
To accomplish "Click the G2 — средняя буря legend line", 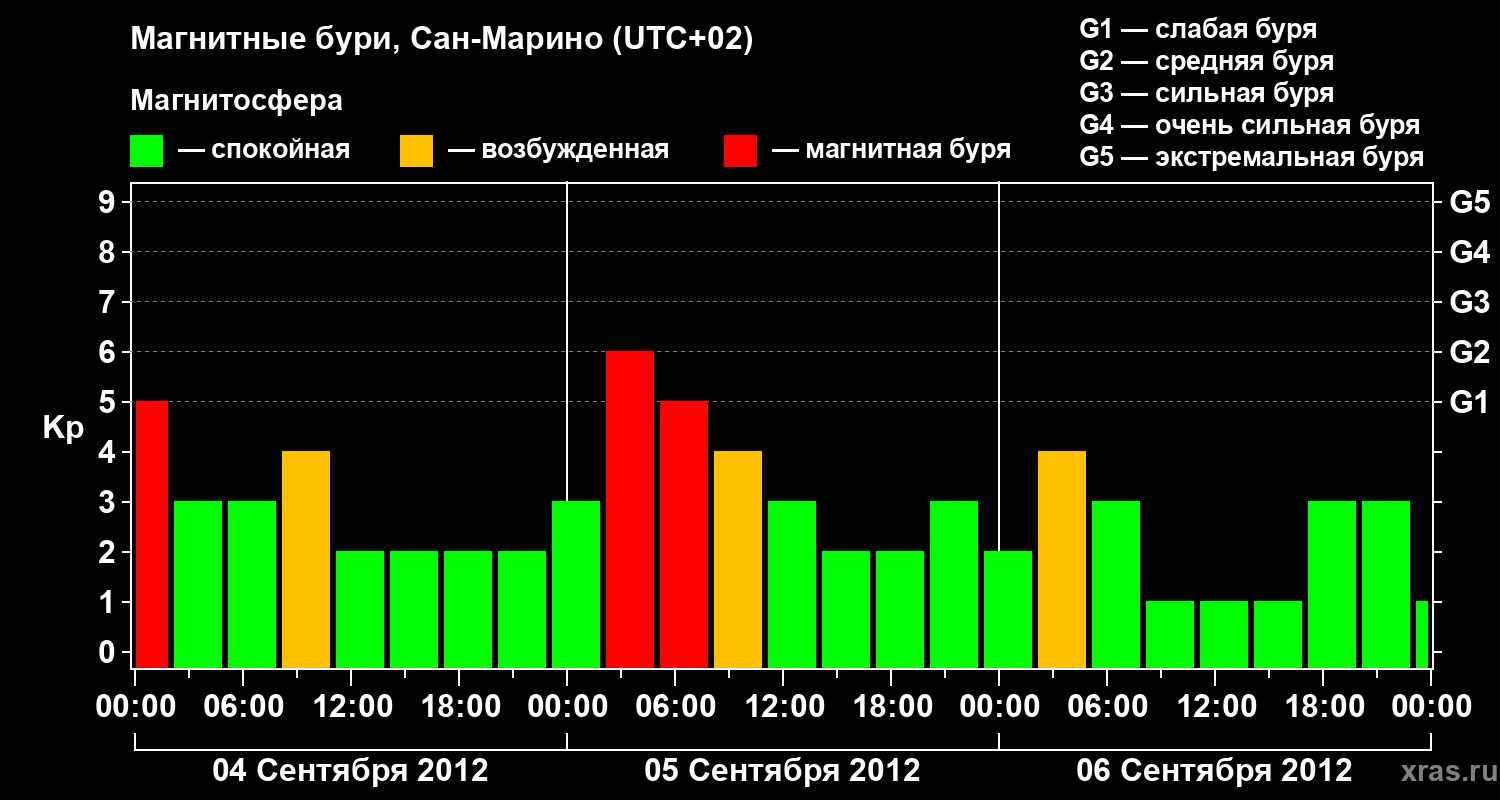I will coord(1206,61).
